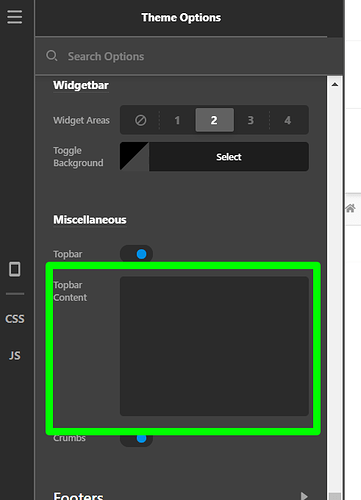
Task: Click the options panel scrollbar thumb
Action: pyautogui.click(x=335, y=496)
